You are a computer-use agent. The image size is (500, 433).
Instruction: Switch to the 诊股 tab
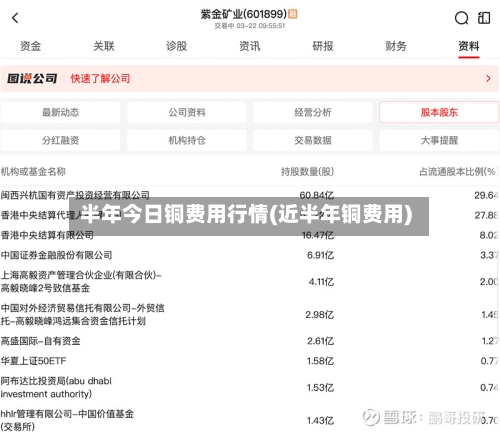pos(176,46)
